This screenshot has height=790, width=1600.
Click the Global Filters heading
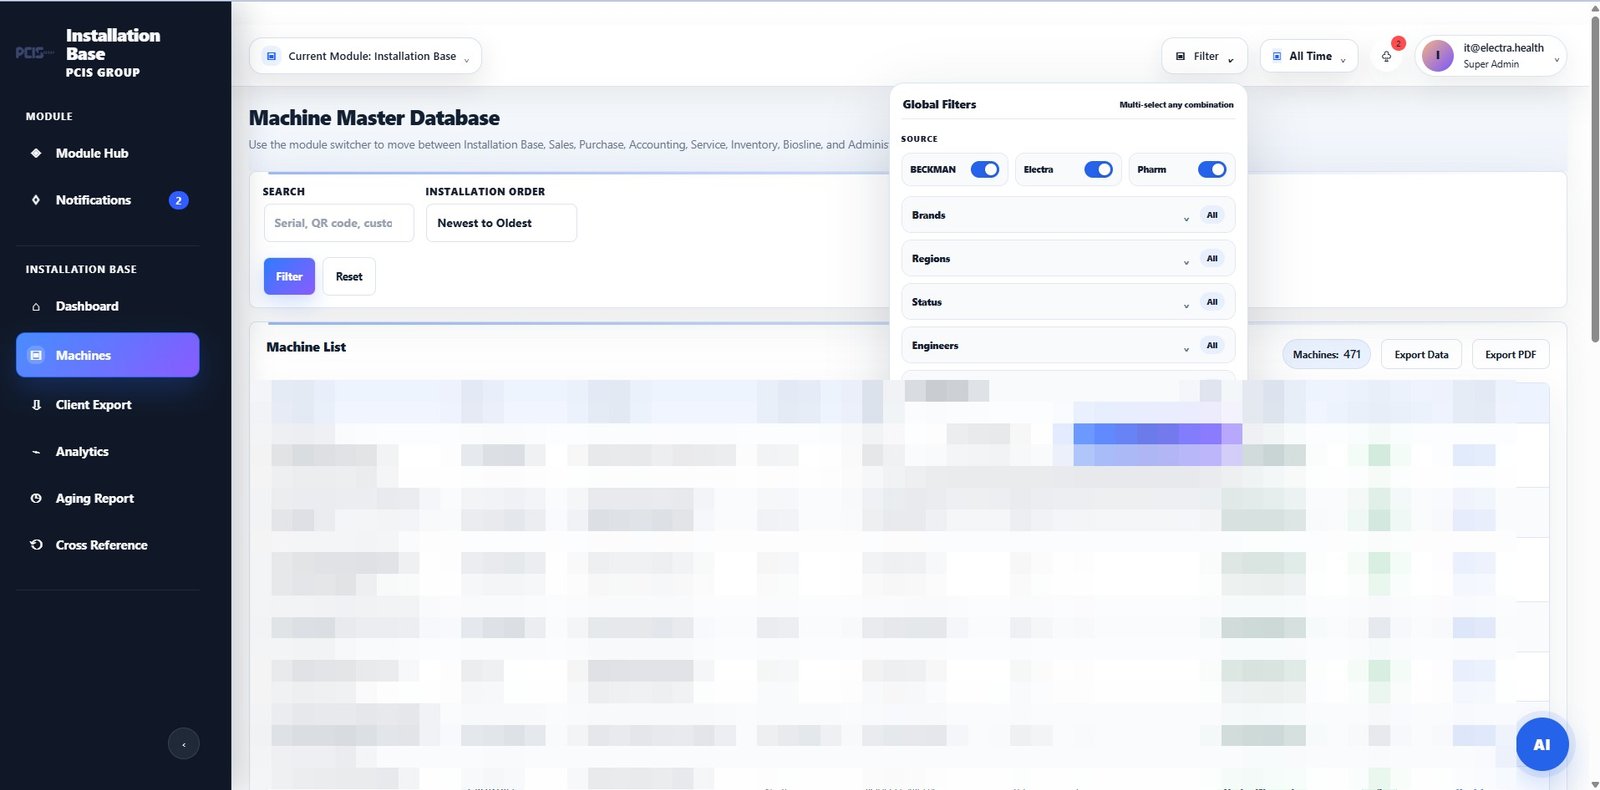[x=939, y=104]
